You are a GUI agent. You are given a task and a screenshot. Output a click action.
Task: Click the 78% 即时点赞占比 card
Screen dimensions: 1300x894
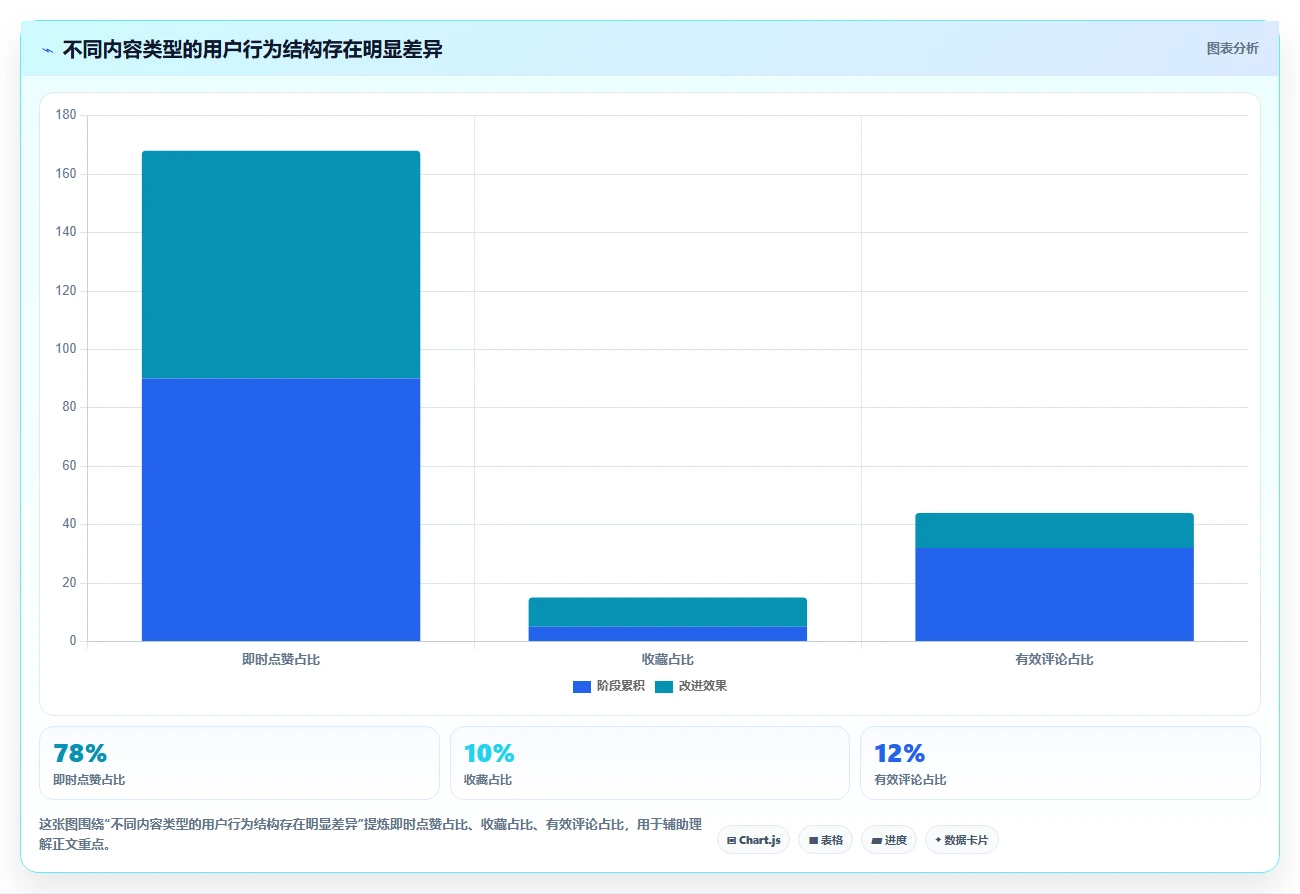click(x=239, y=763)
